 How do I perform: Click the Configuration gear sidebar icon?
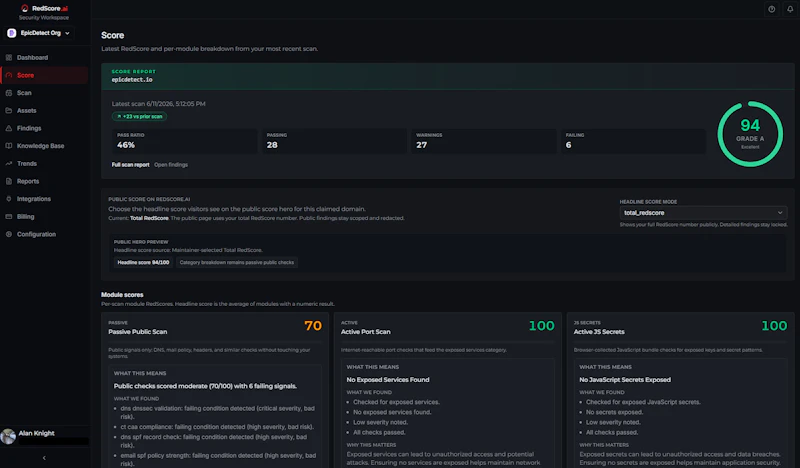coord(9,234)
